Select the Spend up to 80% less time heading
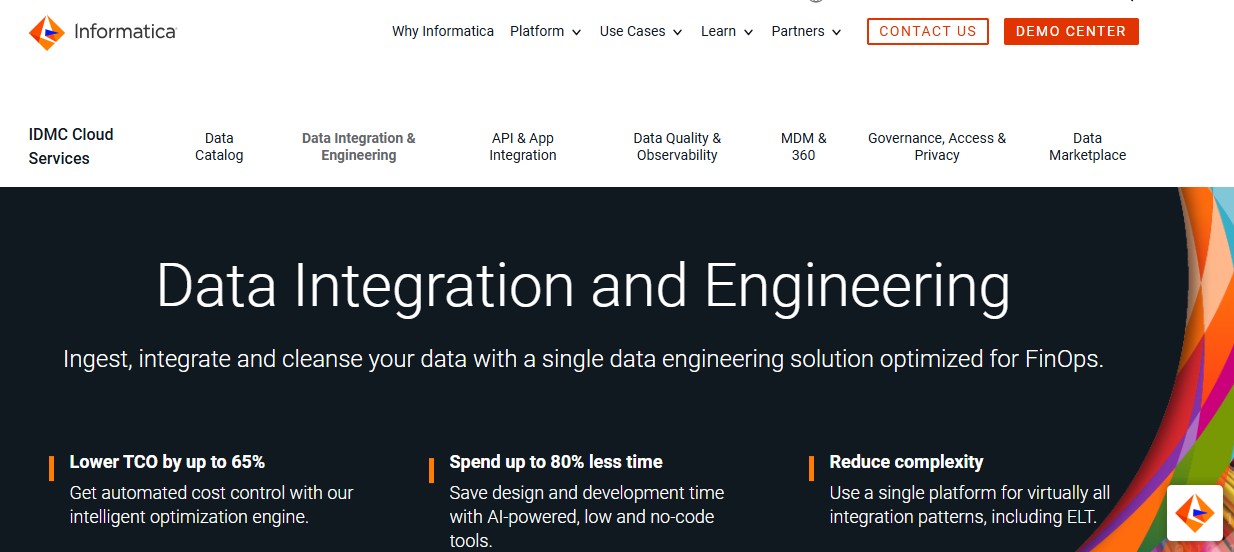This screenshot has width=1234, height=552. click(556, 462)
